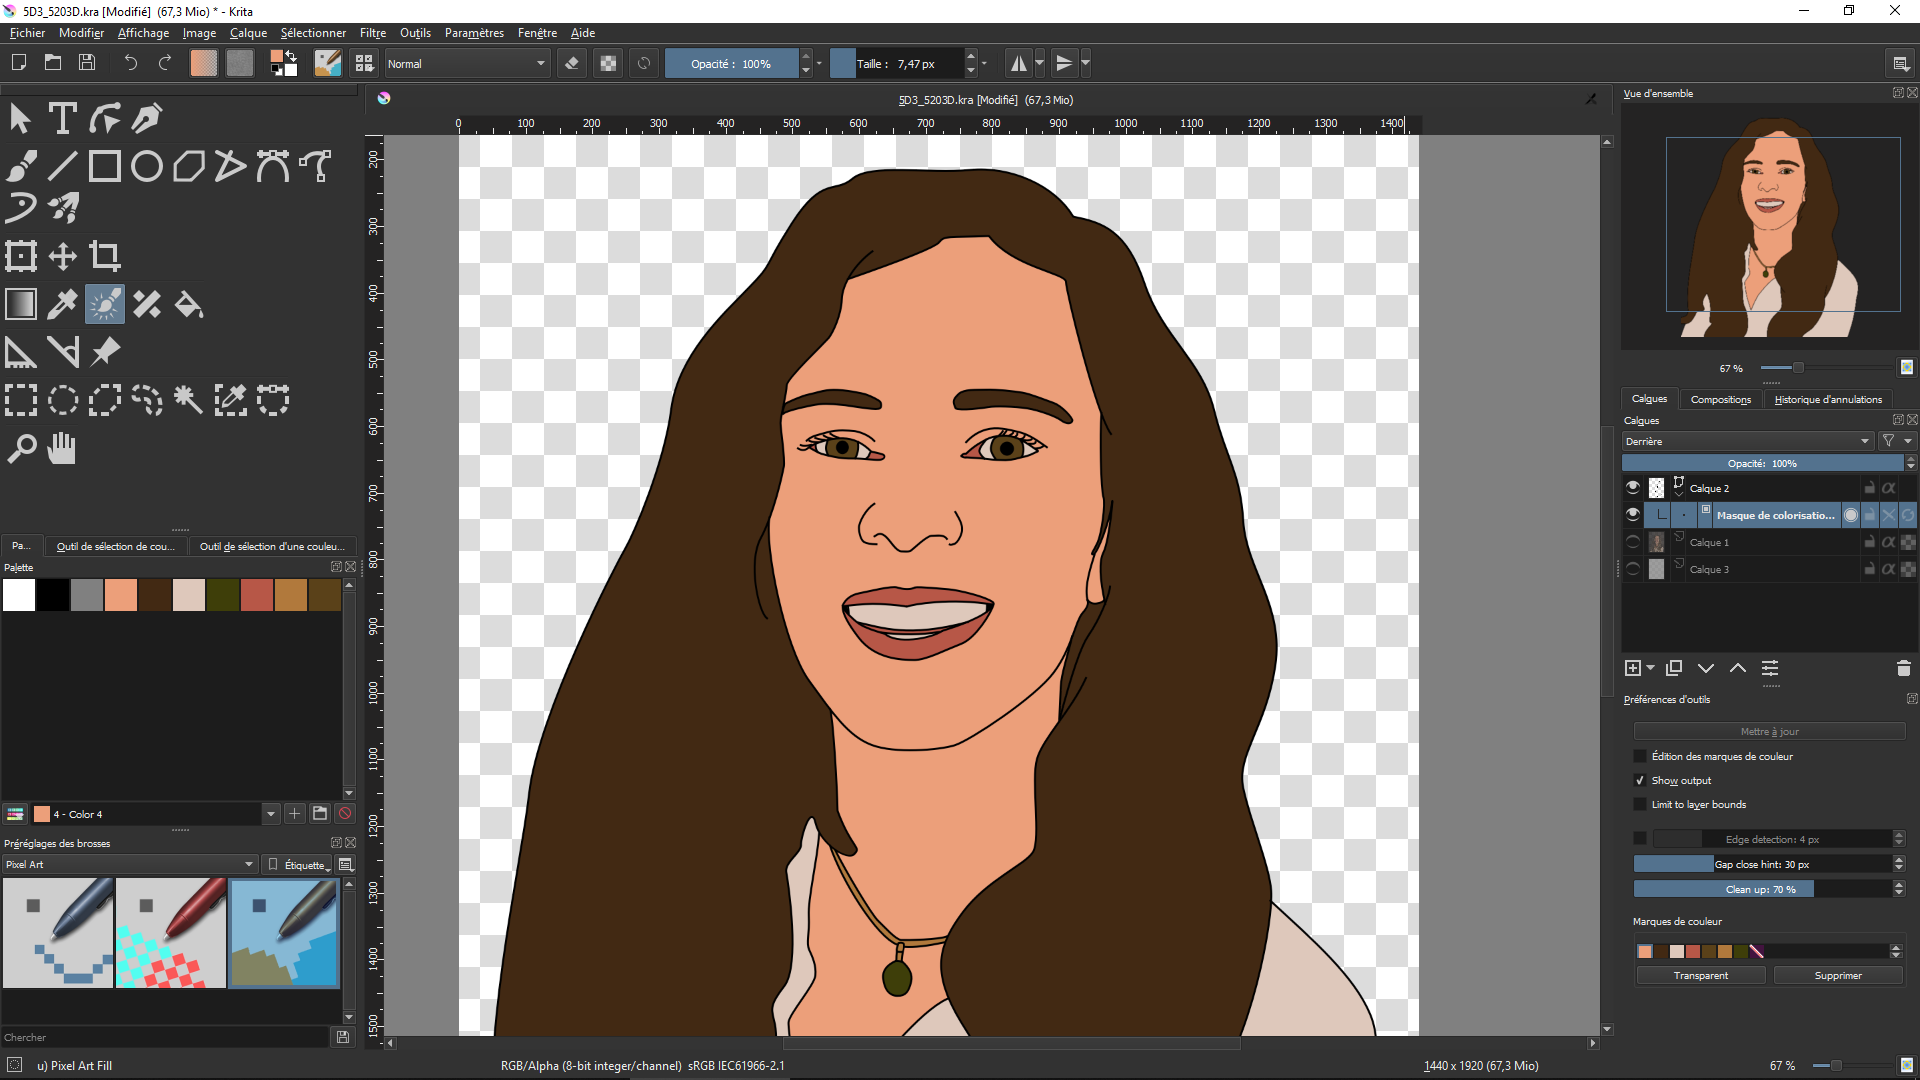This screenshot has height=1080, width=1920.
Task: Toggle visibility of Masque de colorisation
Action: [1633, 515]
